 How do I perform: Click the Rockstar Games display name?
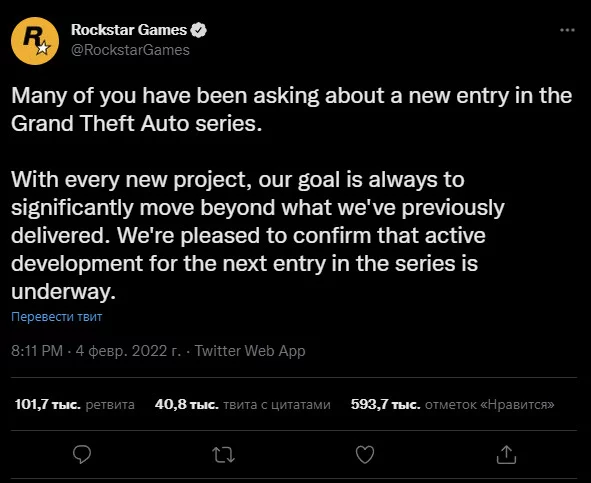(129, 30)
